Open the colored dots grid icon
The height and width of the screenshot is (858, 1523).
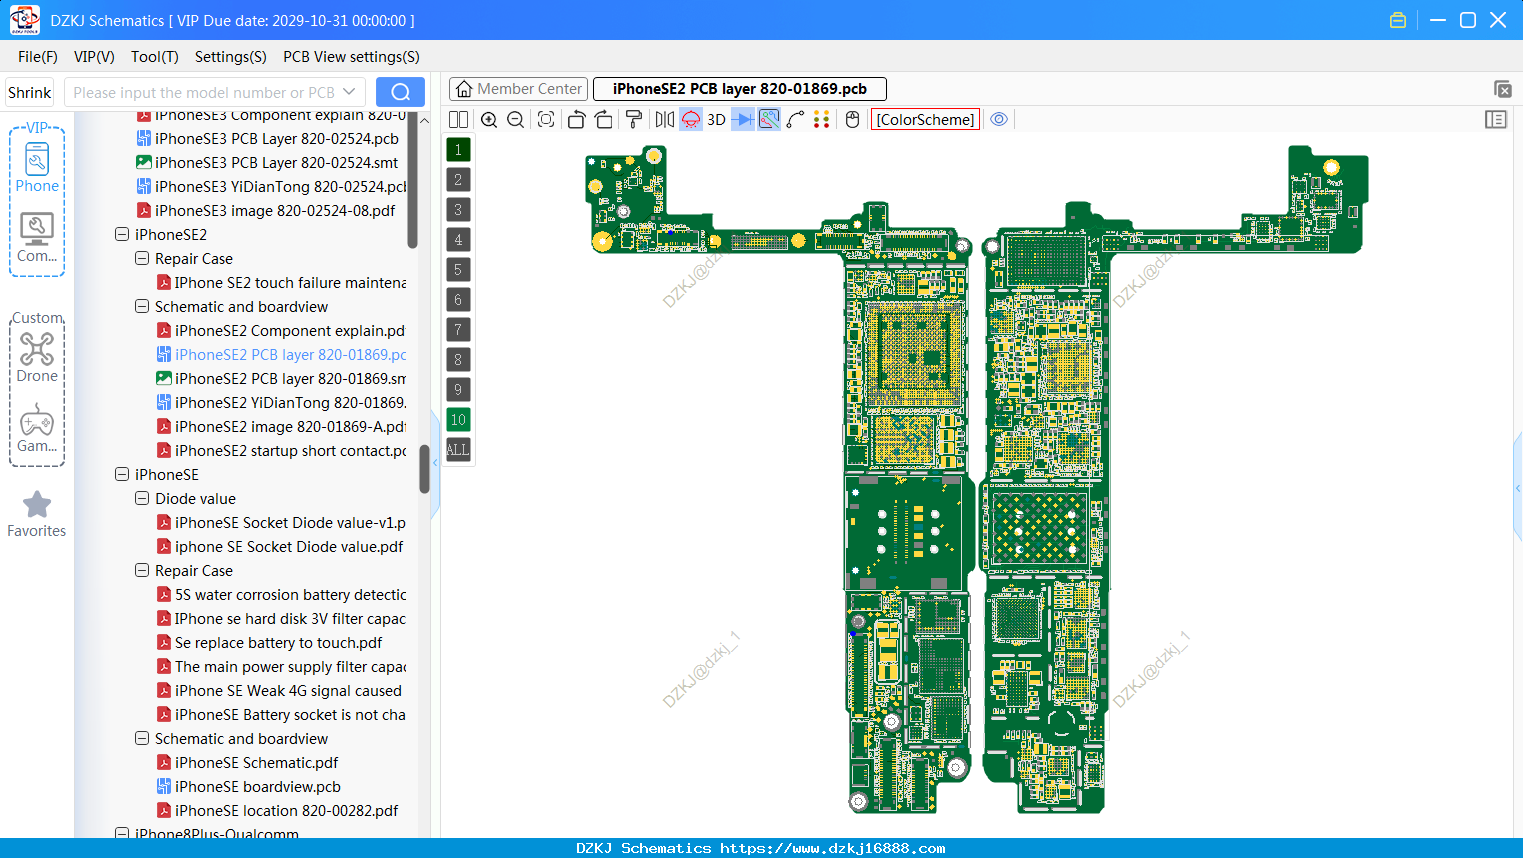click(x=822, y=119)
